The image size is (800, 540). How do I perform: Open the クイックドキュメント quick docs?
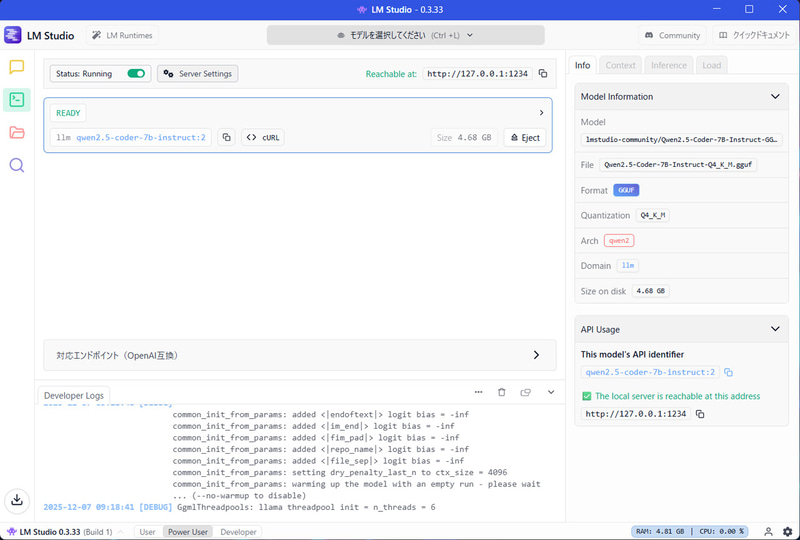click(754, 35)
